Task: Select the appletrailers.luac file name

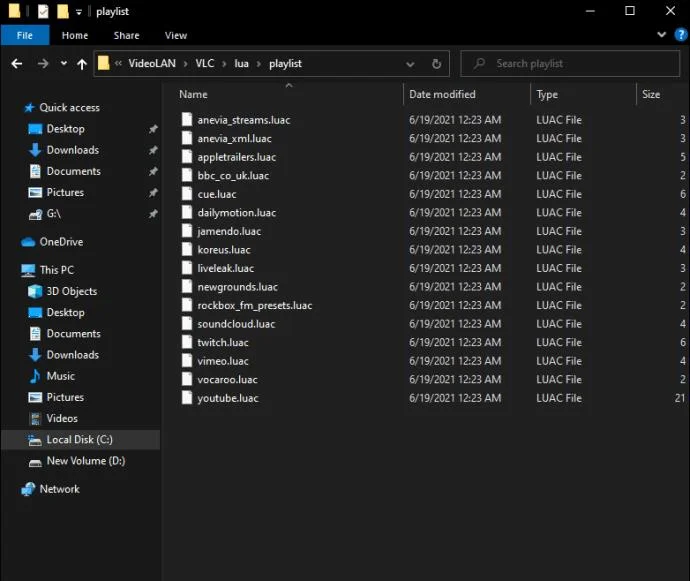Action: pyautogui.click(x=237, y=157)
